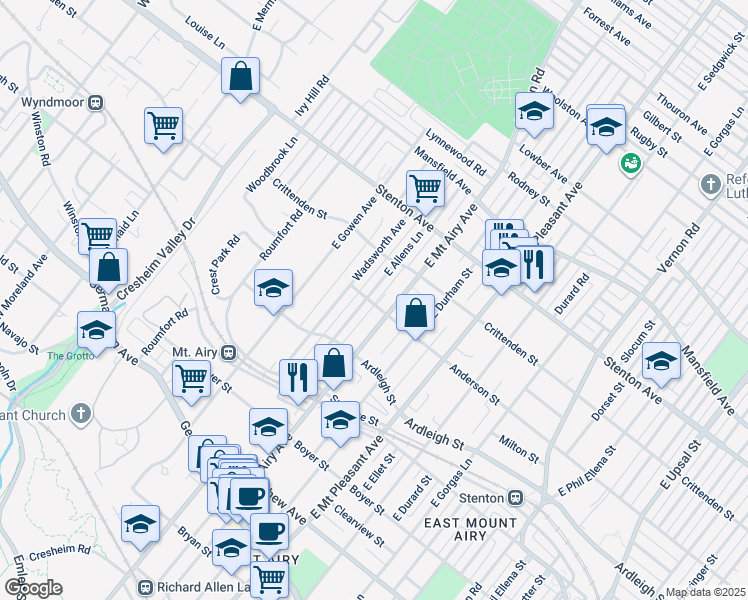The image size is (748, 600).
Task: Click the Crest Park Rd label
Action: [x=225, y=265]
